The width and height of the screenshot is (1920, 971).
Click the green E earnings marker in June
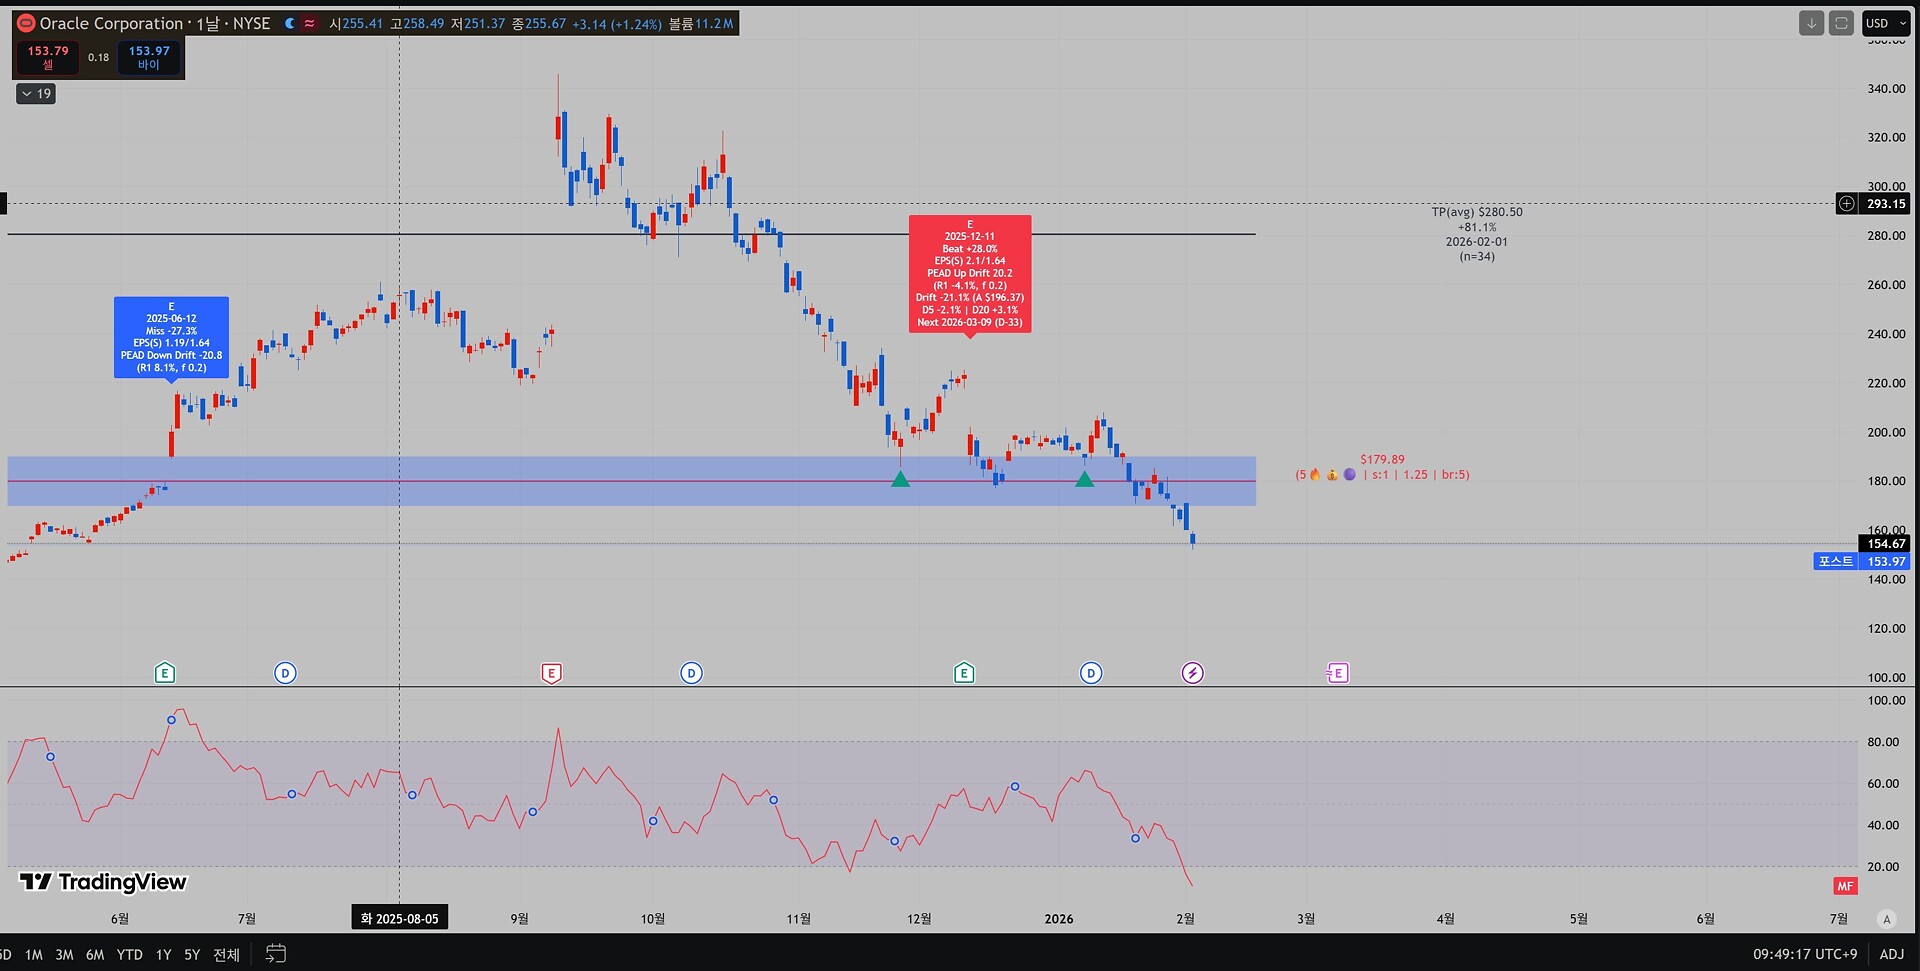click(x=165, y=673)
